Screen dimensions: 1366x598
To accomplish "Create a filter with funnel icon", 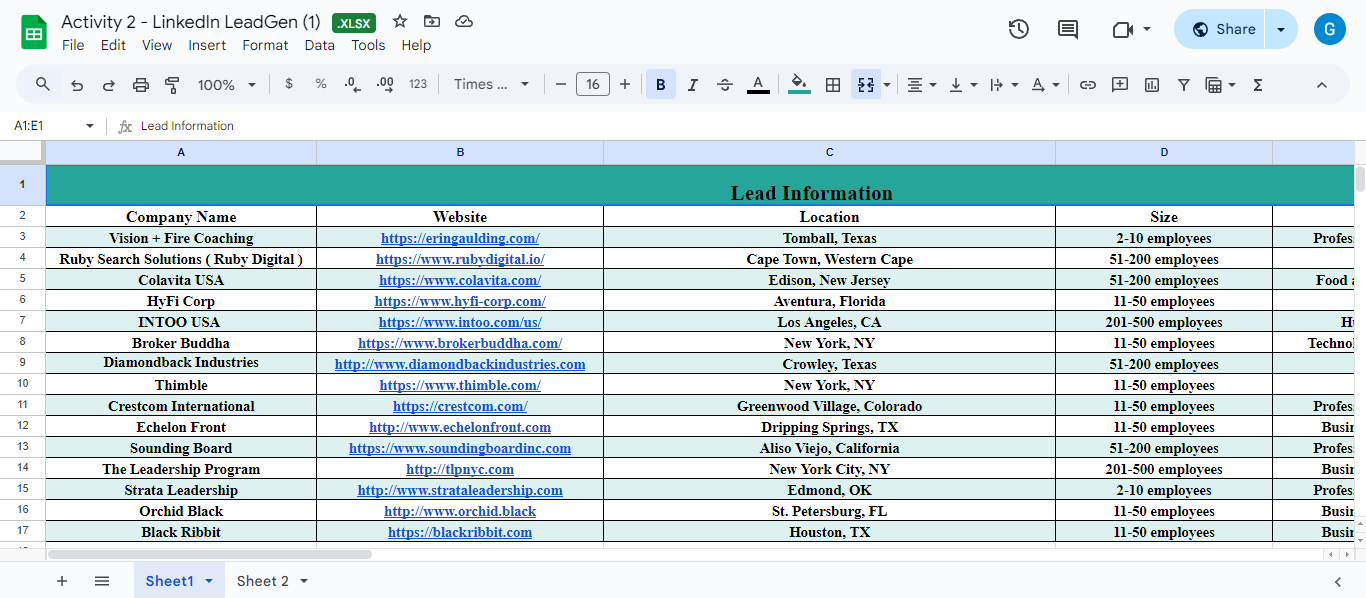I will [1184, 85].
